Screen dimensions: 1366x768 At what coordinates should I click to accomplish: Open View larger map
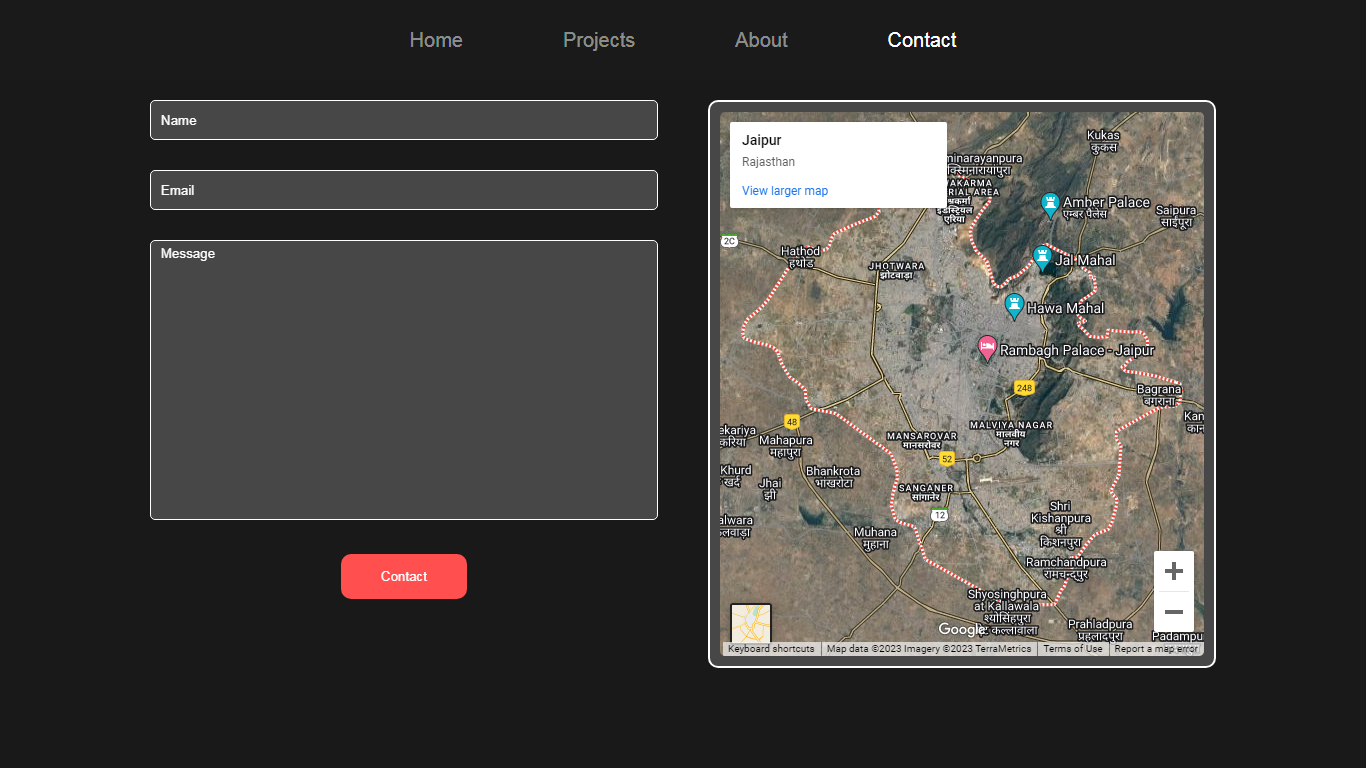point(784,190)
